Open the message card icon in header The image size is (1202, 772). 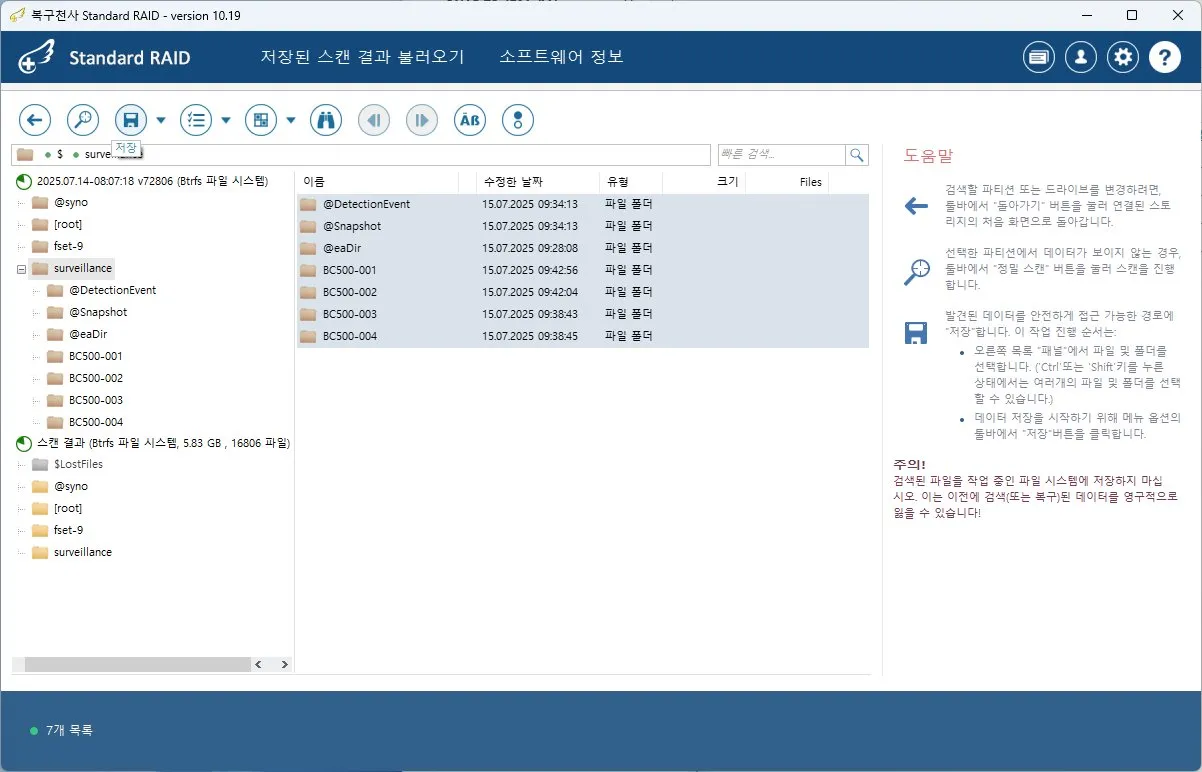[1039, 57]
